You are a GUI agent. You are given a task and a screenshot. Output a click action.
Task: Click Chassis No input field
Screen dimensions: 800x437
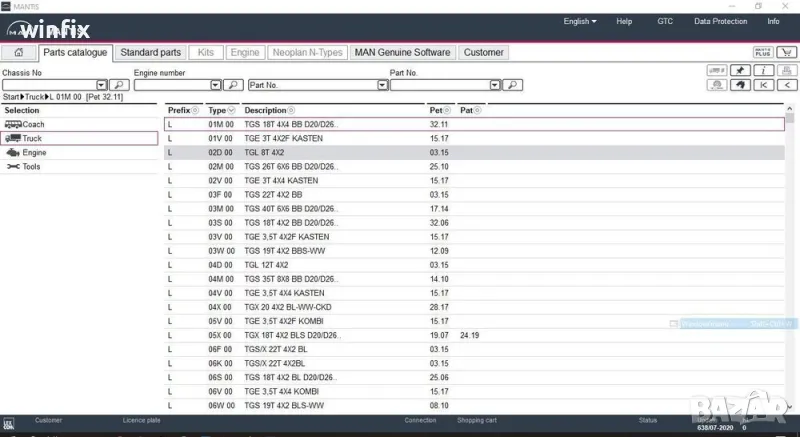pyautogui.click(x=49, y=85)
